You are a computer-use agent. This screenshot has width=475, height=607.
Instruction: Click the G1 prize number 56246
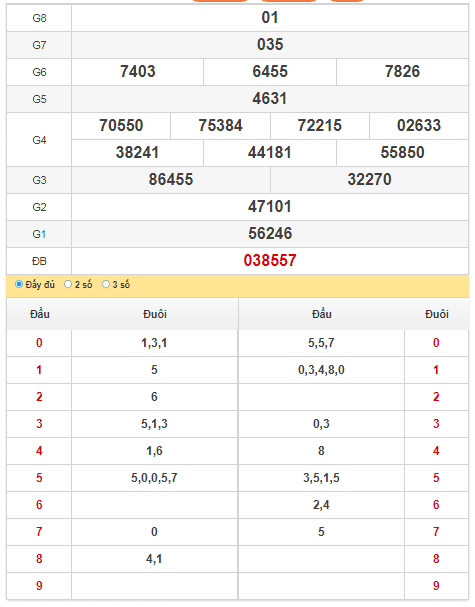pyautogui.click(x=270, y=233)
